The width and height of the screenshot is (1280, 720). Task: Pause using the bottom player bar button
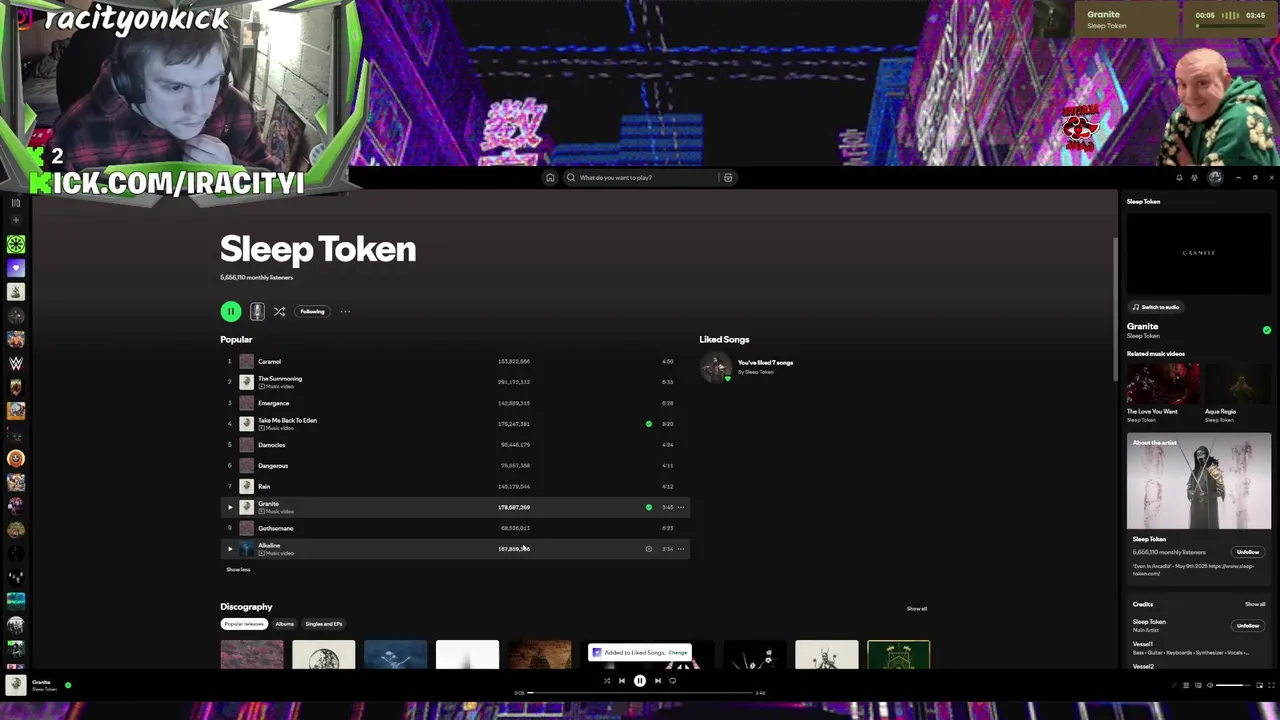click(640, 681)
